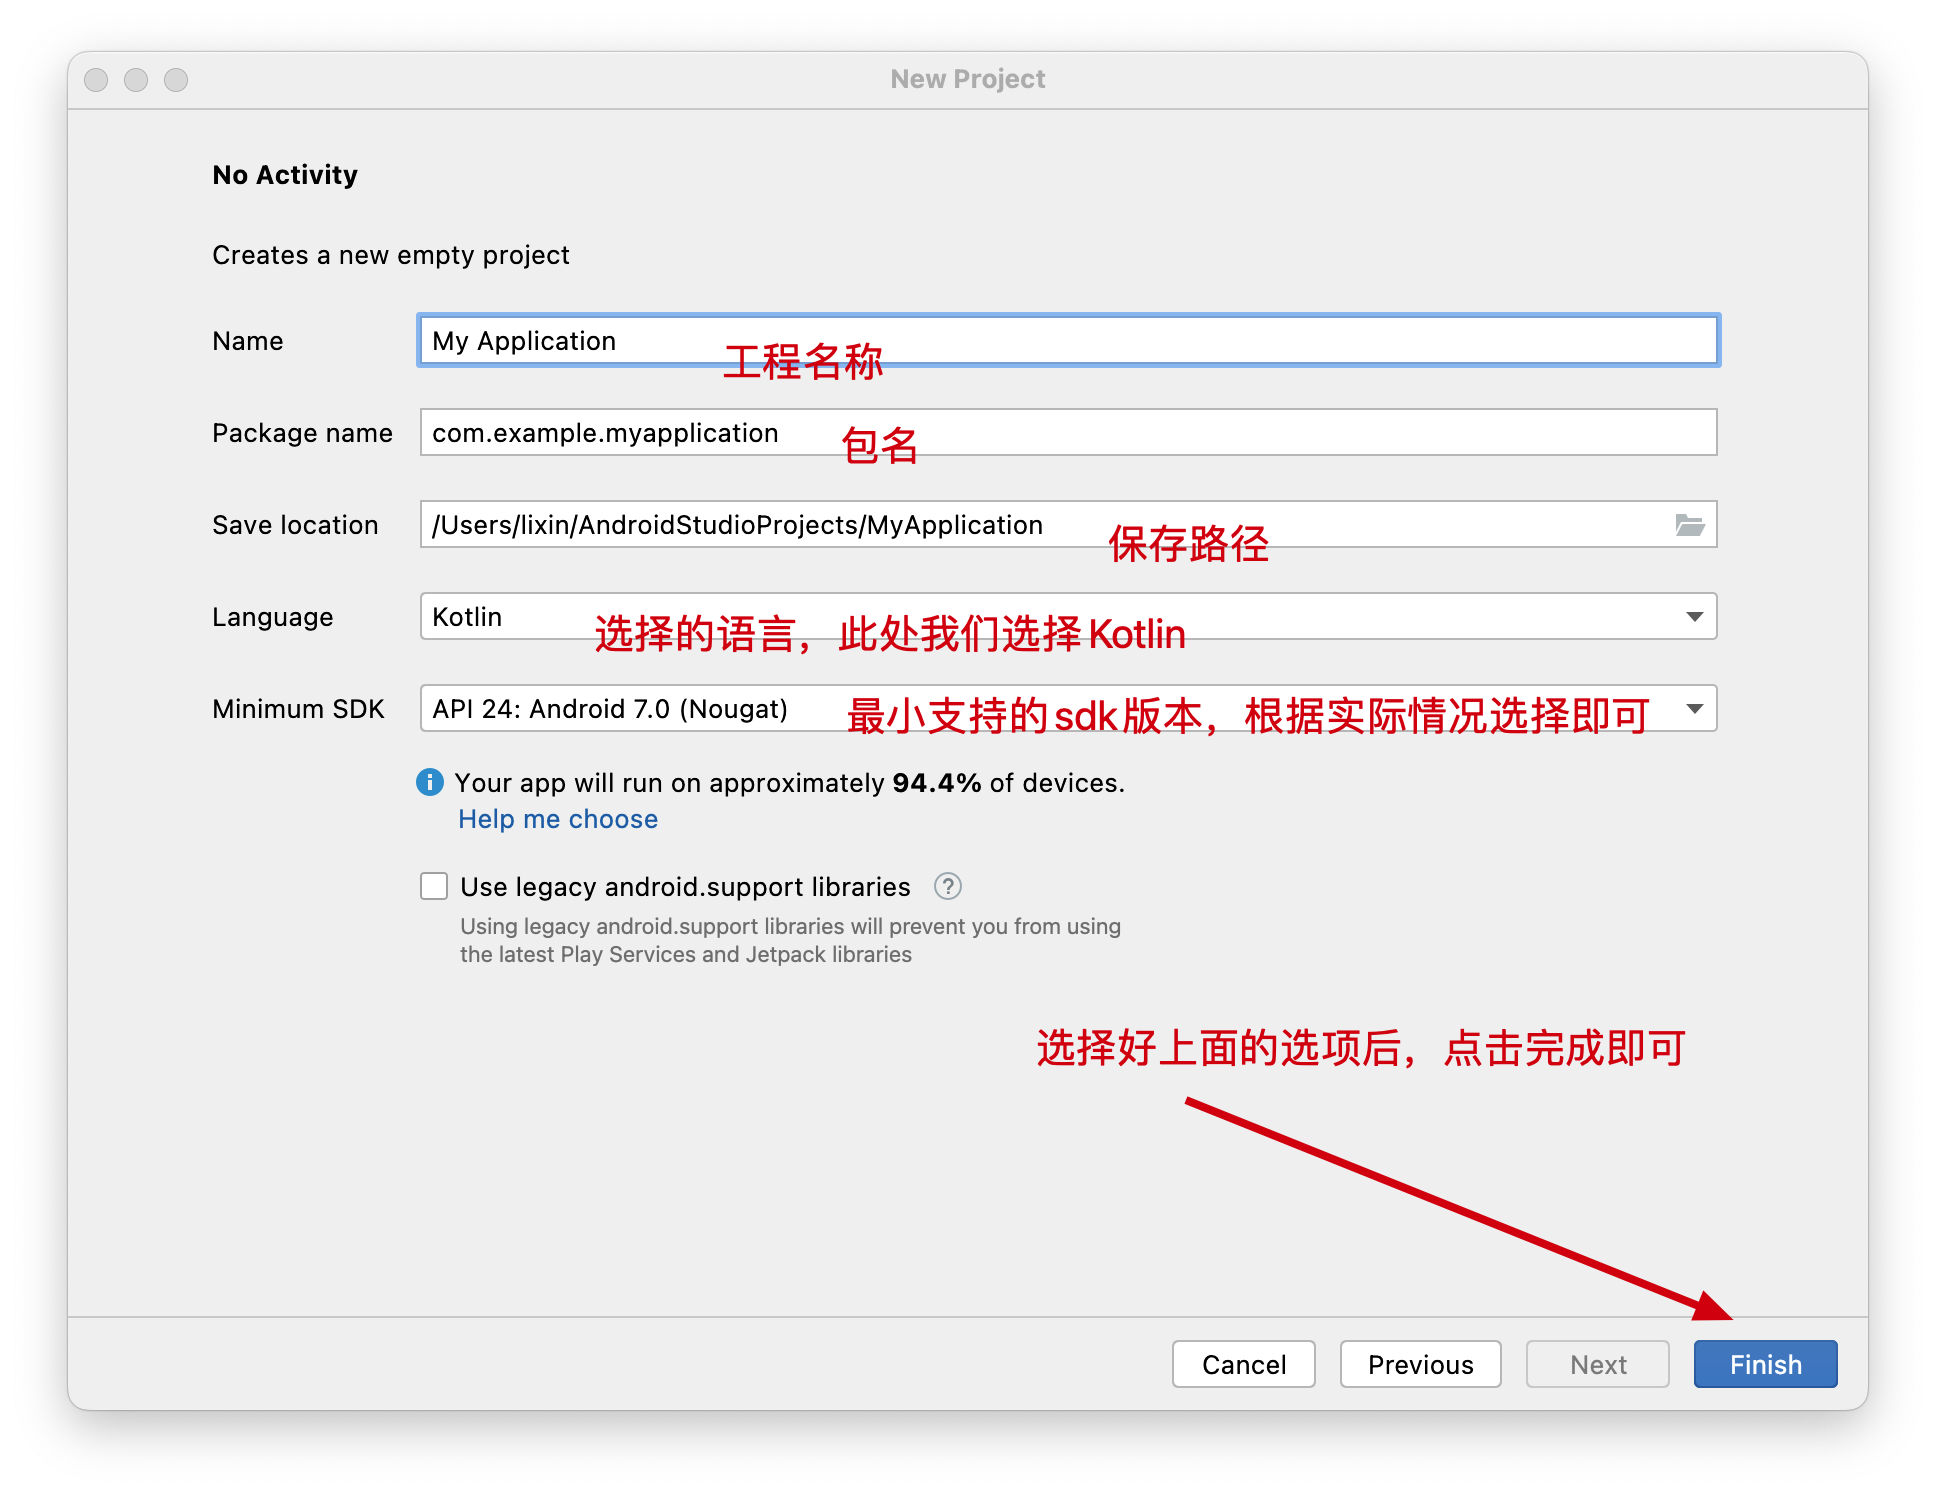Click into the Name text field
Viewport: 1936px width, 1494px height.
1200,340
